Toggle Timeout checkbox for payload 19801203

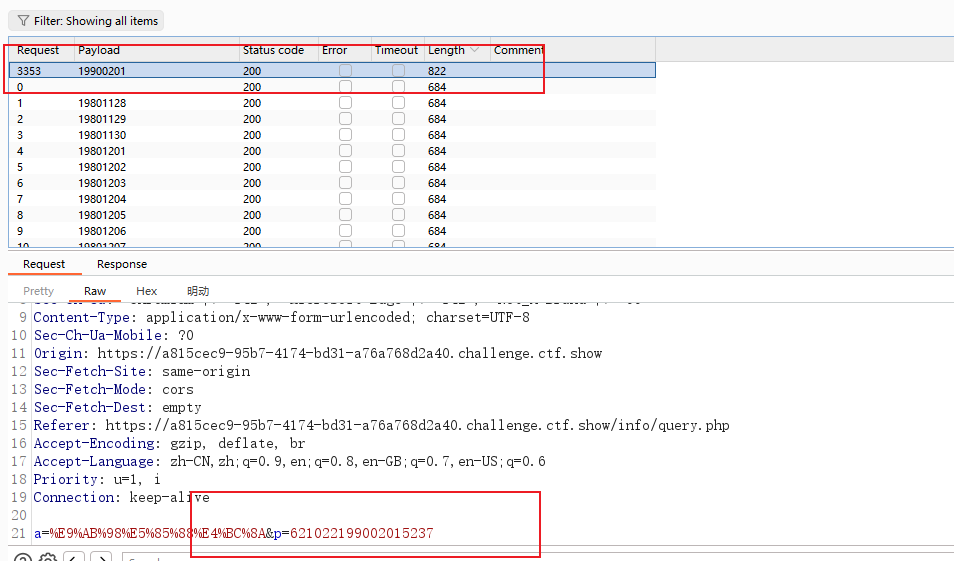pyautogui.click(x=399, y=183)
